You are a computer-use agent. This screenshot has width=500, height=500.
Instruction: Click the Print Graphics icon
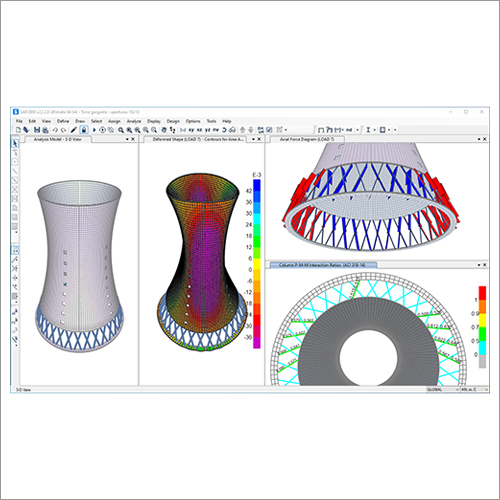pos(45,130)
